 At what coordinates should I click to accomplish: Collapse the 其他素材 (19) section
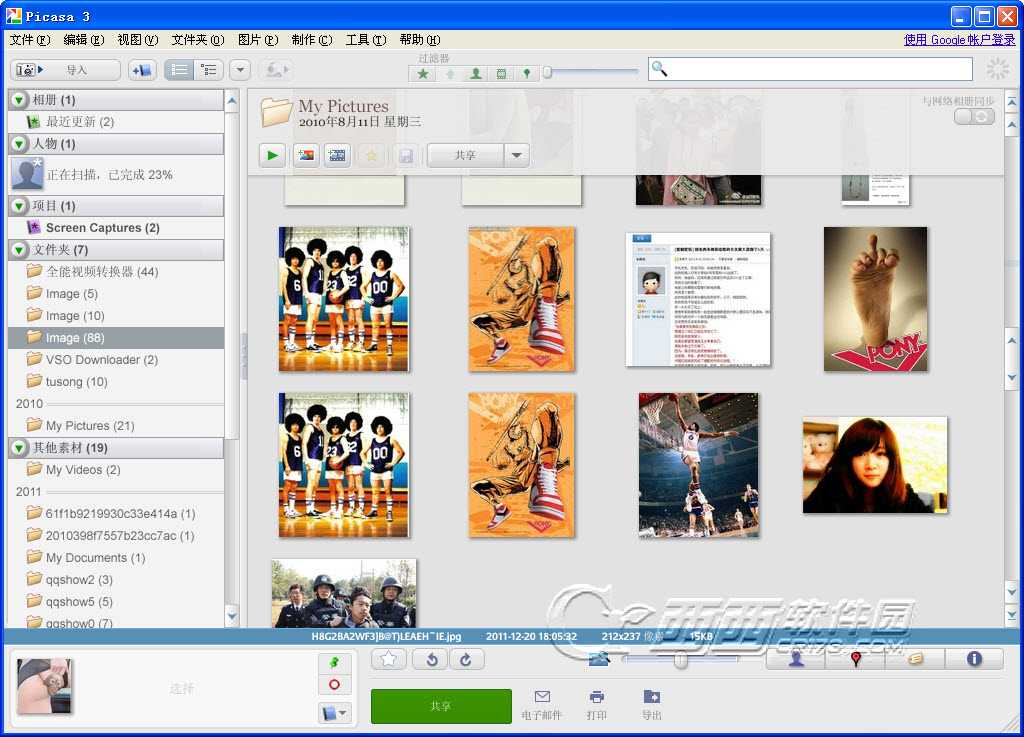[19, 447]
